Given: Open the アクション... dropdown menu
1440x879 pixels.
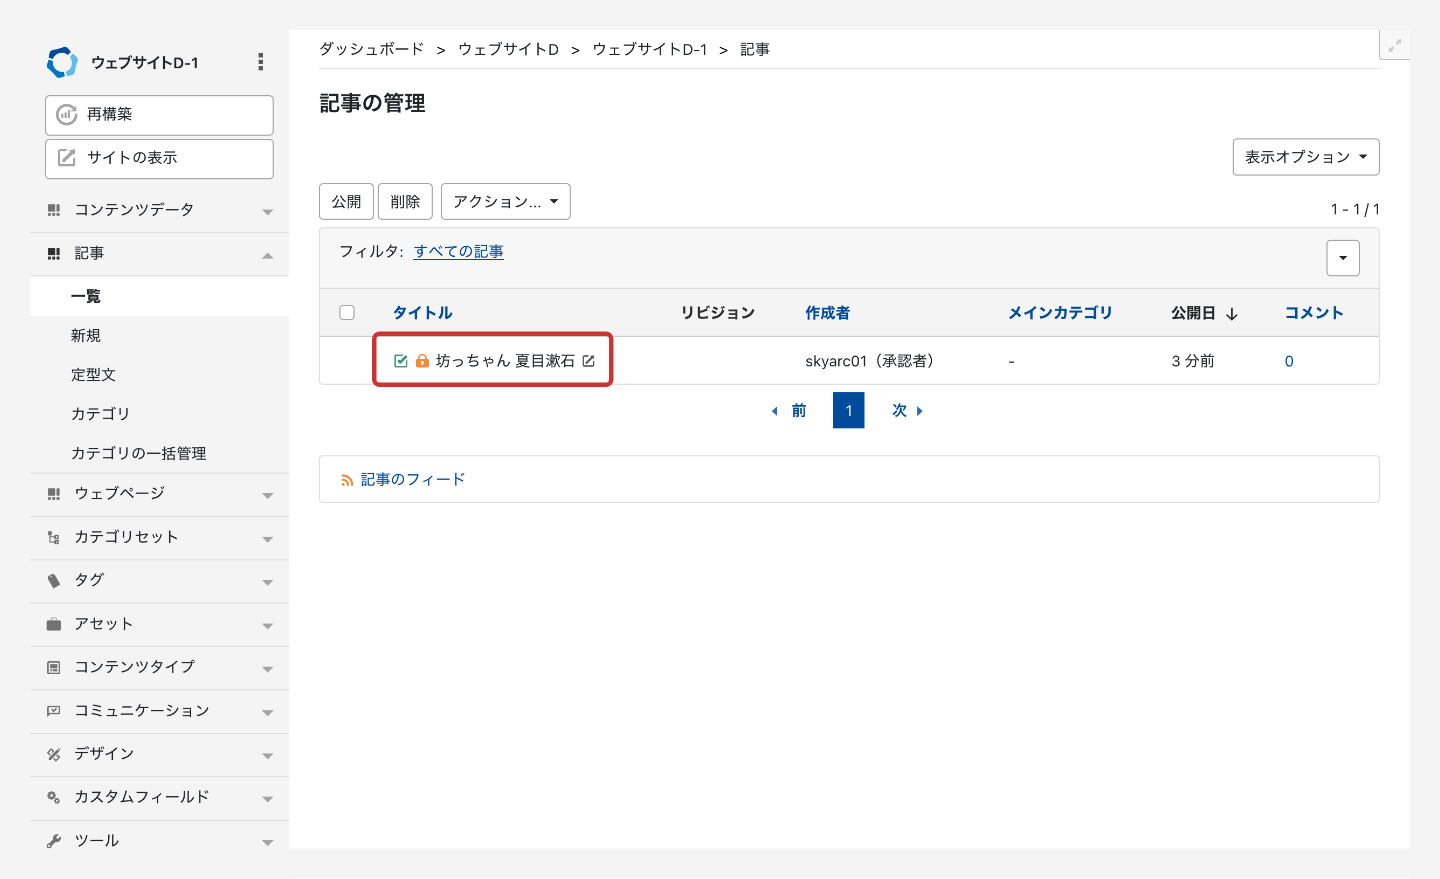Looking at the screenshot, I should tap(505, 202).
